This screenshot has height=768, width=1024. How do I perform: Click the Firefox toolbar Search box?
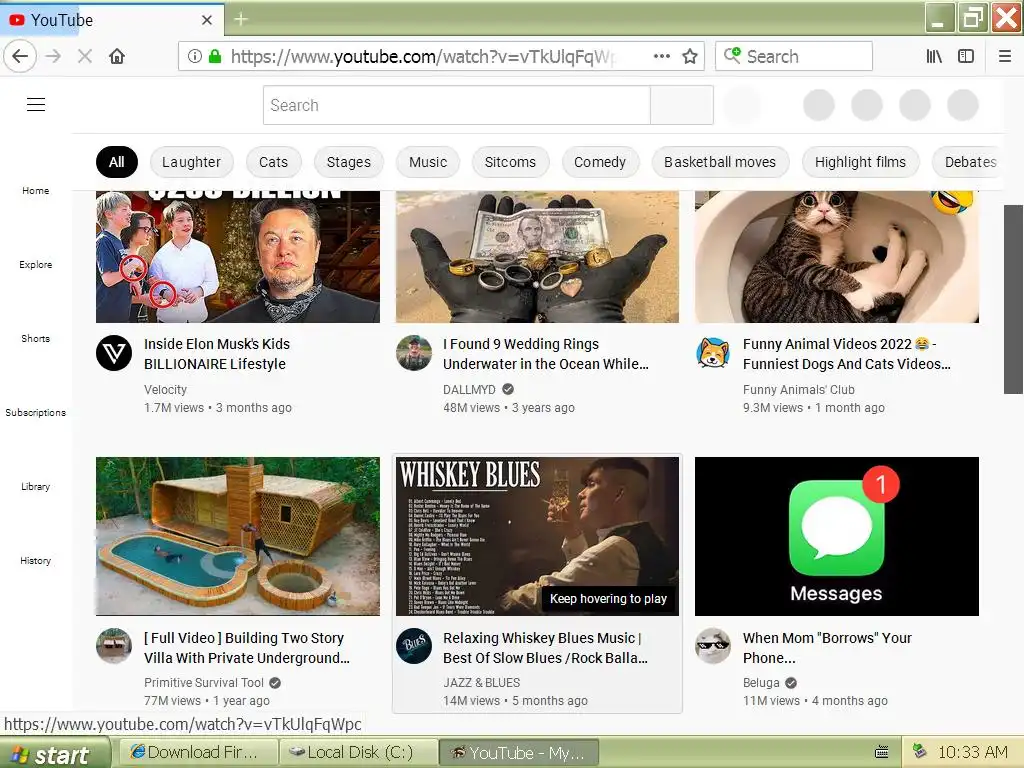(794, 56)
